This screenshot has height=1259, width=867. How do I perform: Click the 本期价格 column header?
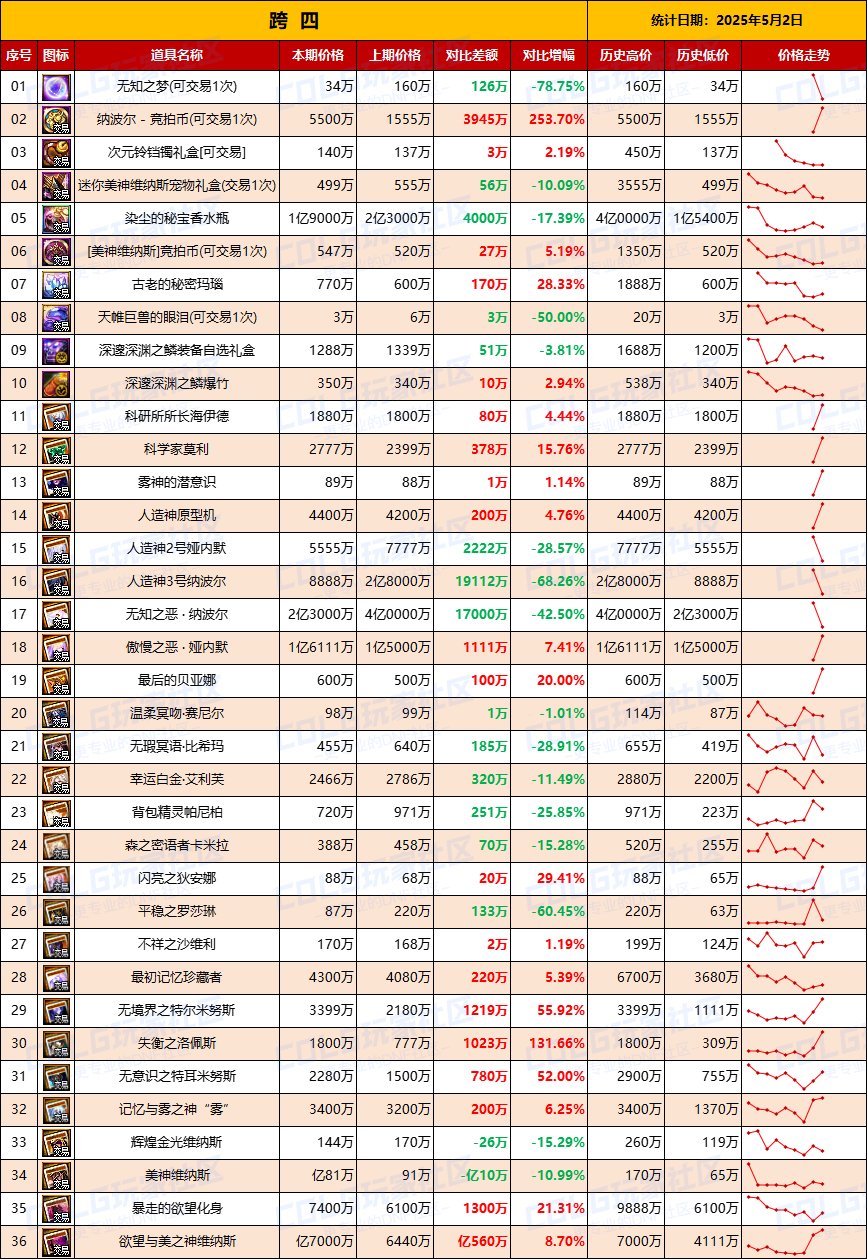coord(317,55)
